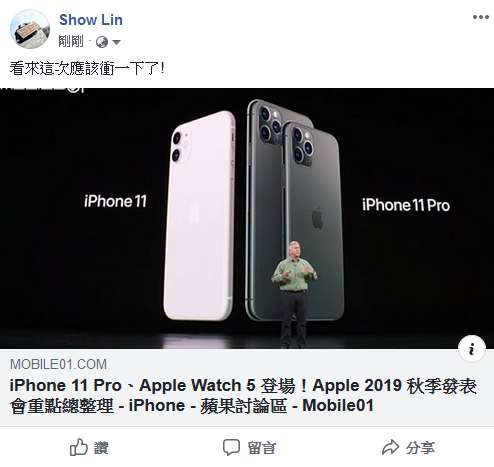Click the circular info 'i' icon
The height and width of the screenshot is (467, 494).
[x=471, y=349]
